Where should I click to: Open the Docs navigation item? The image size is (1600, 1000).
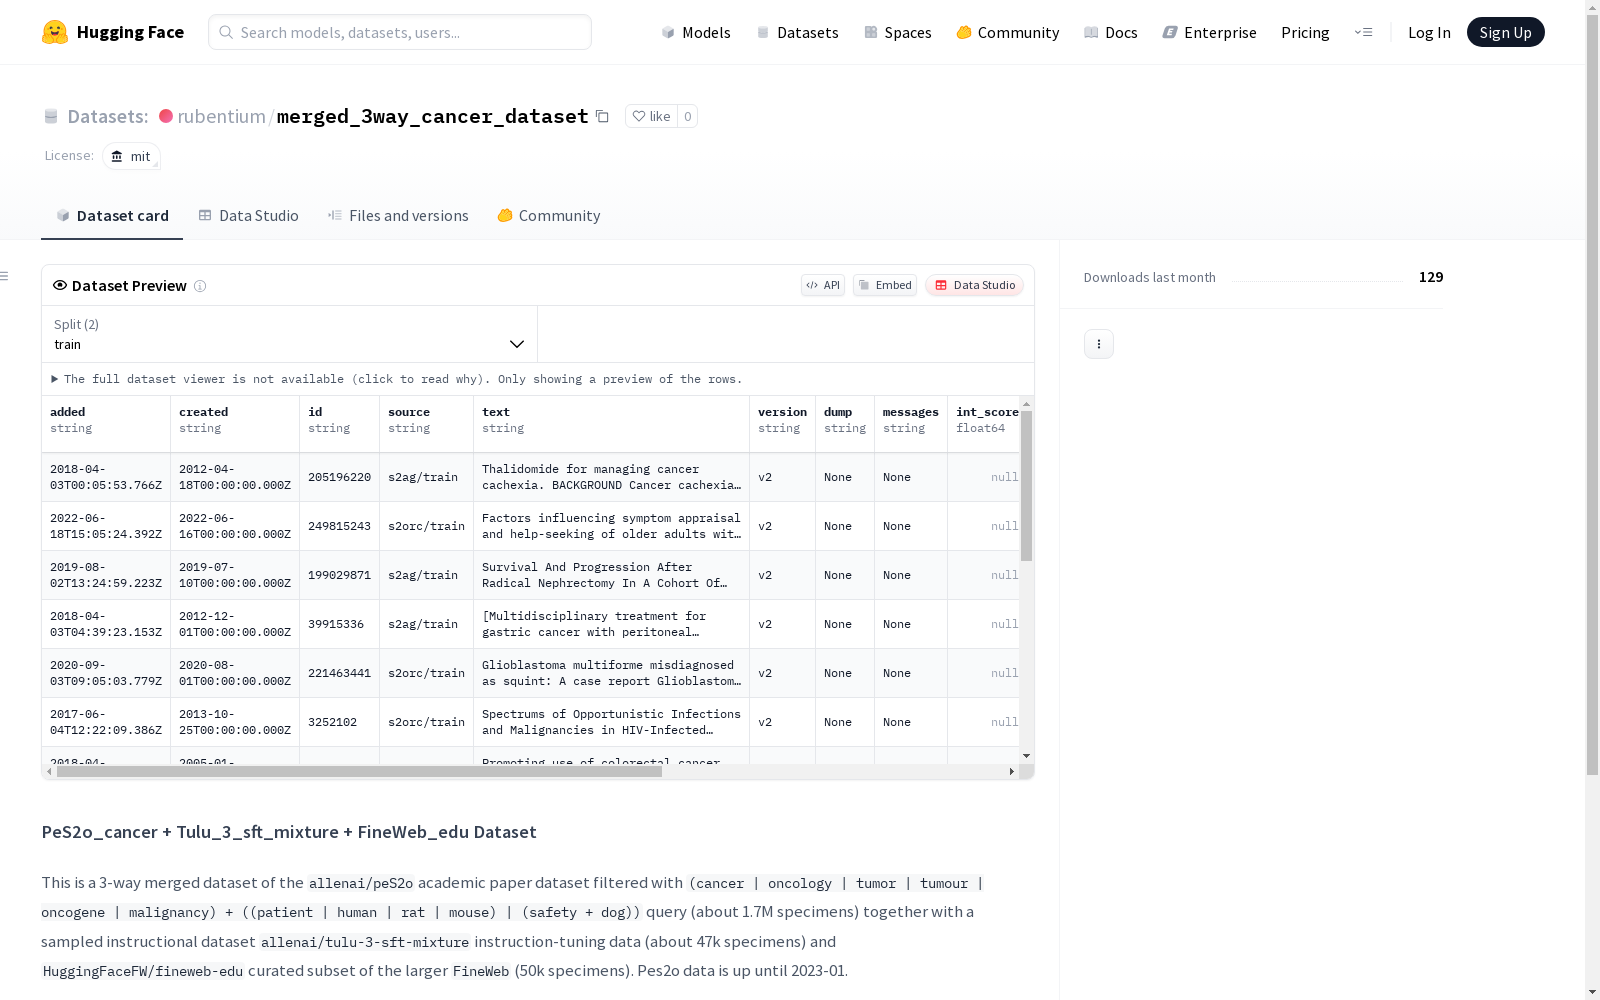[x=1111, y=32]
